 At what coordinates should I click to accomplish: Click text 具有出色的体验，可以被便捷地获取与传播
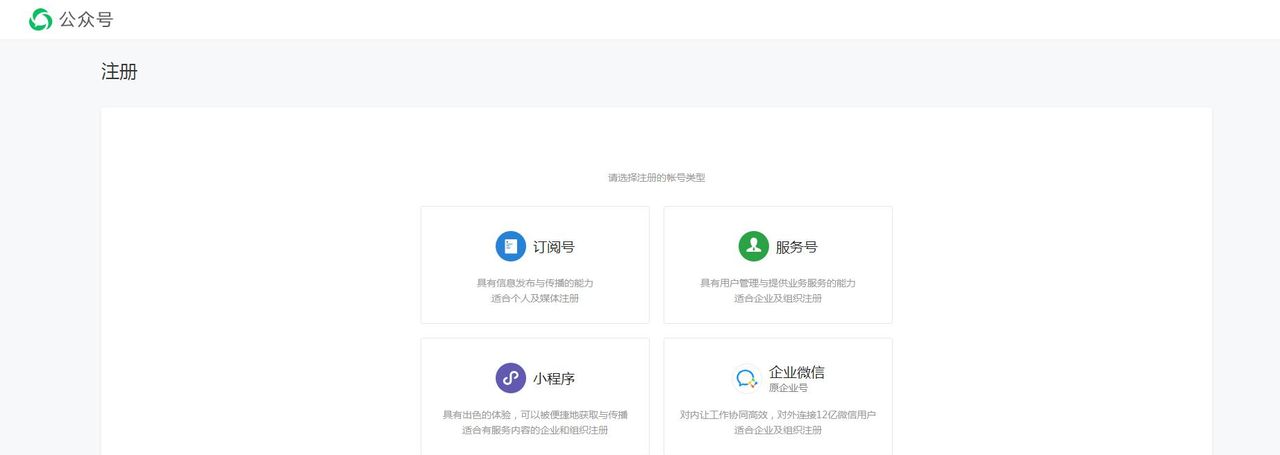[535, 415]
